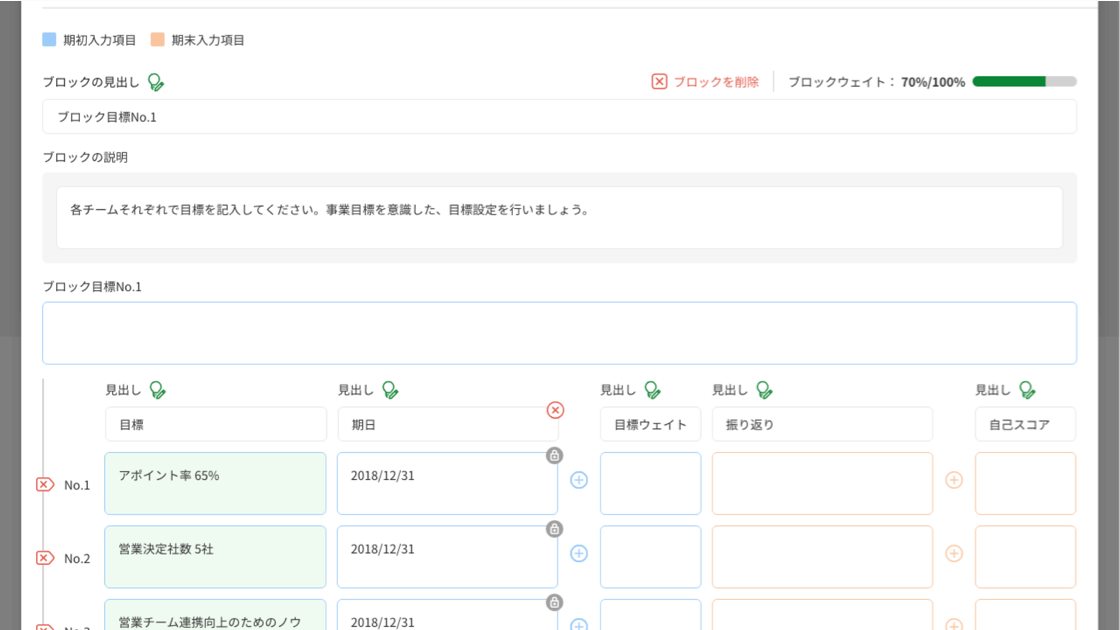
Task: Click edit icon above the 目標 column heading
Action: pyautogui.click(x=158, y=390)
